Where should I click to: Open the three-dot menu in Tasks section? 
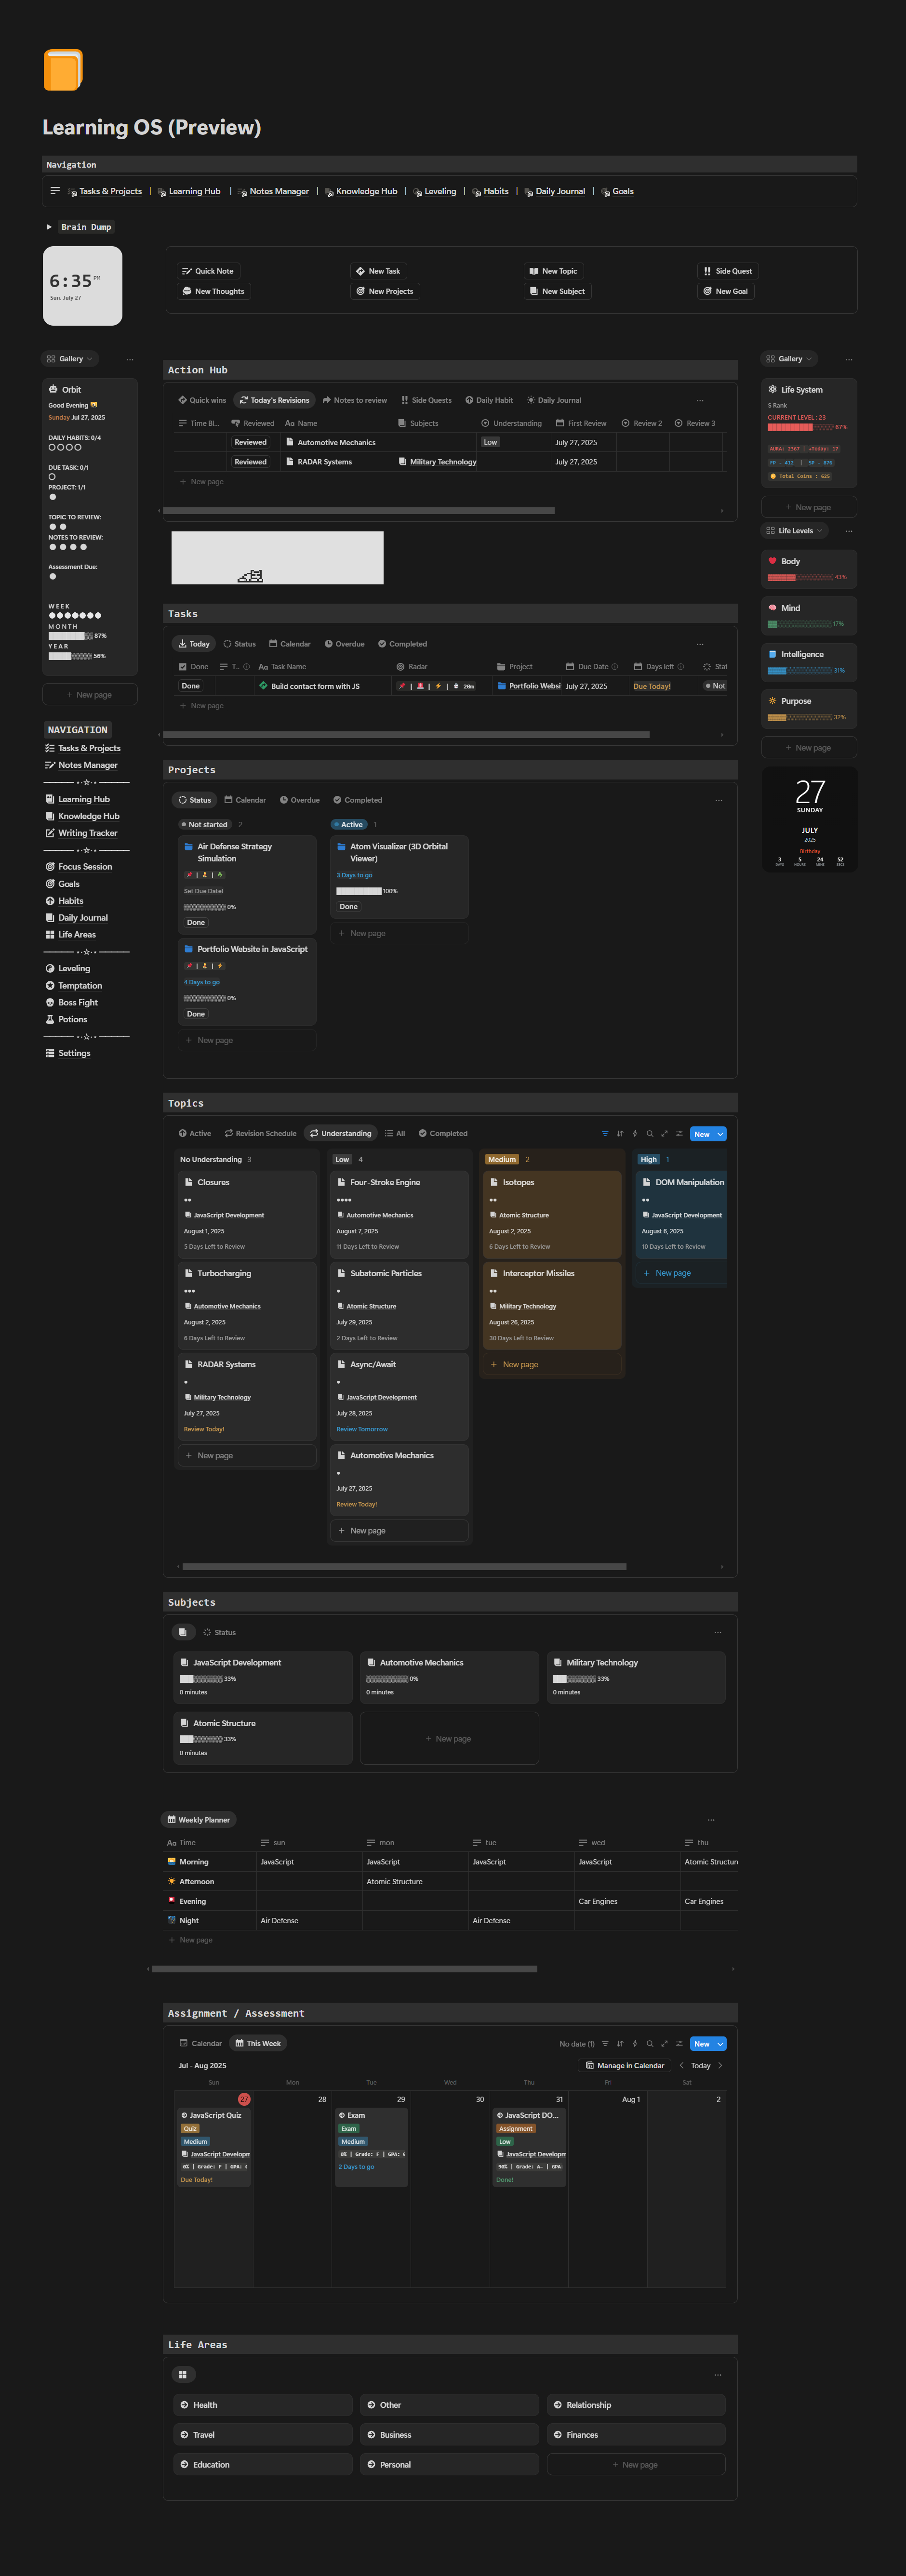700,644
